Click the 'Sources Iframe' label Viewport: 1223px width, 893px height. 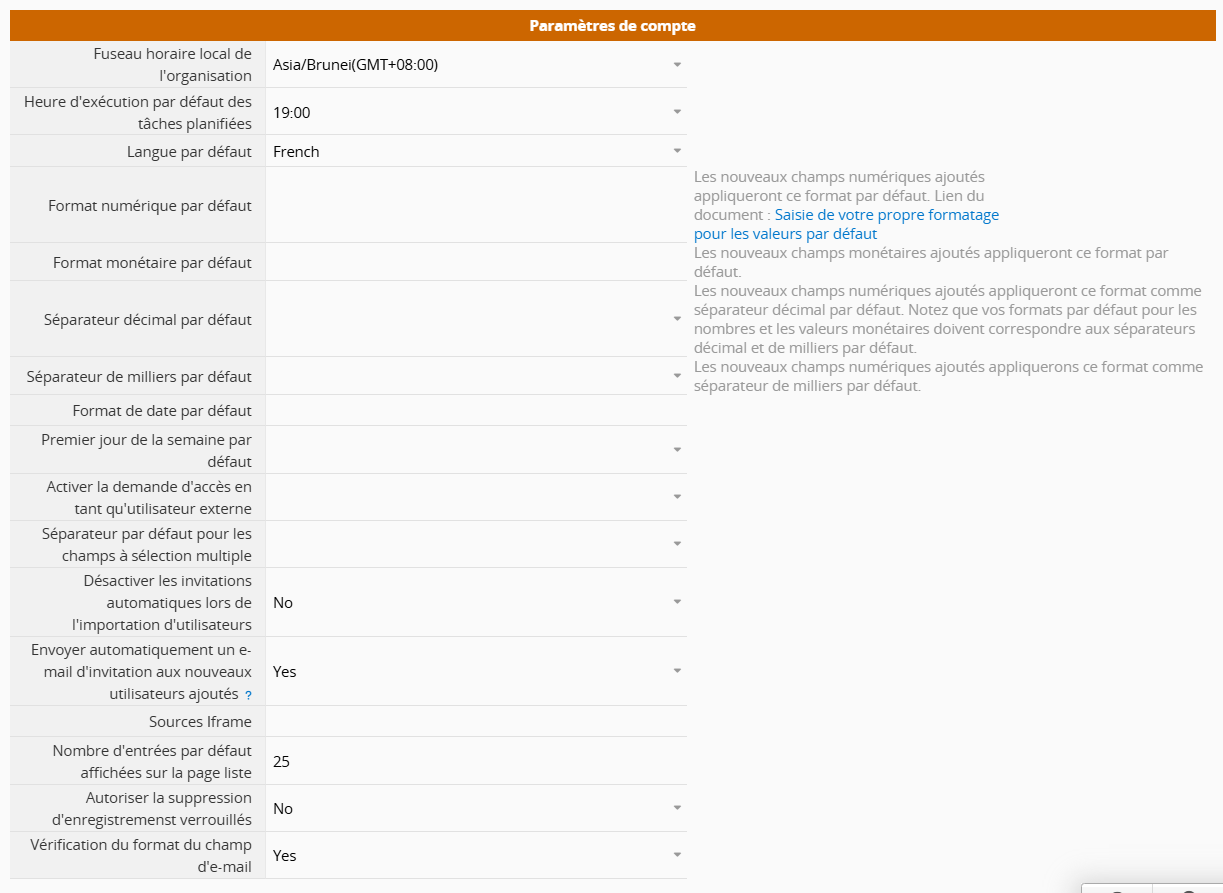[200, 722]
